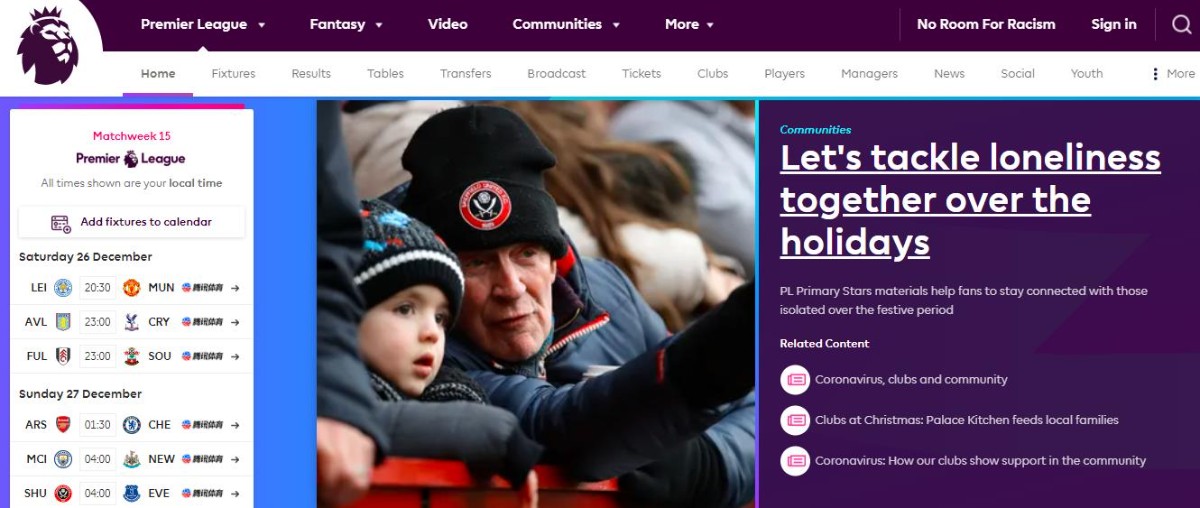The image size is (1200, 508).
Task: Click the Manchester United club badge
Action: [x=131, y=288]
